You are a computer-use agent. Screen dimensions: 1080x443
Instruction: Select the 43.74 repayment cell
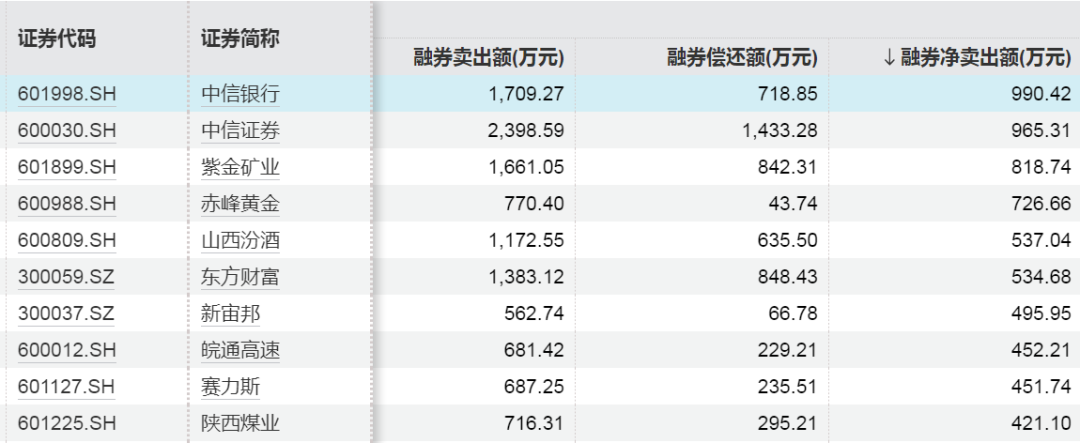point(793,204)
